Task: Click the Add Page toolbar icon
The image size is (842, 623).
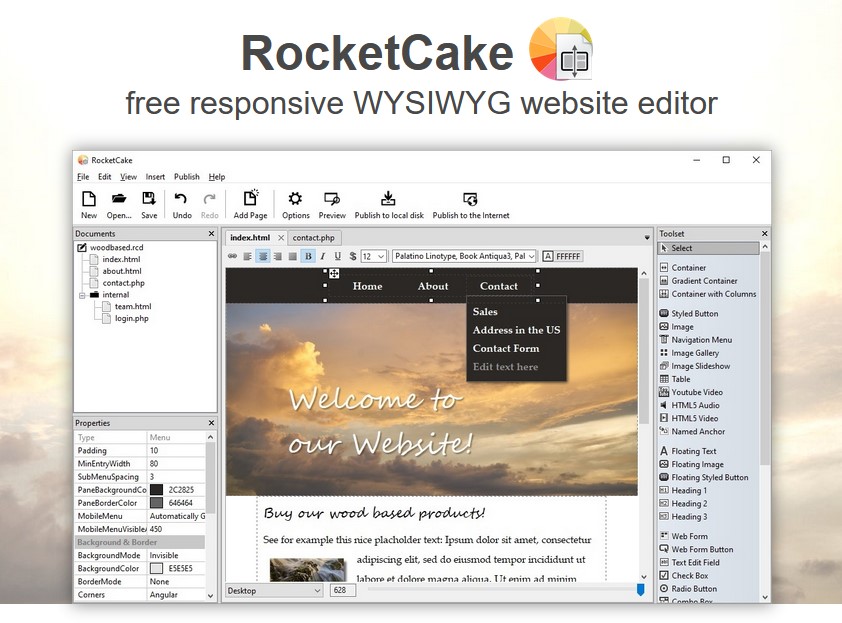Action: pyautogui.click(x=250, y=199)
